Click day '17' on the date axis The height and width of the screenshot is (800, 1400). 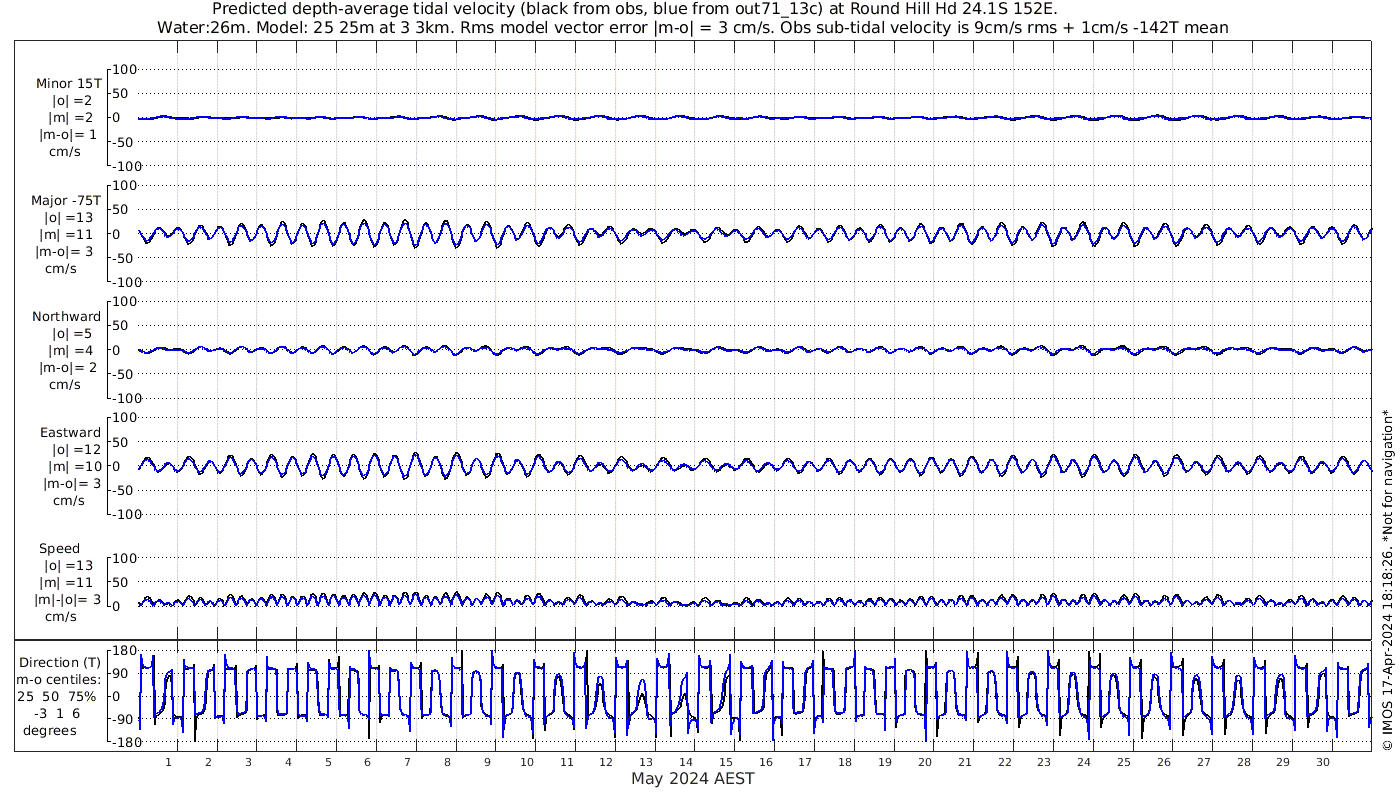tap(805, 762)
